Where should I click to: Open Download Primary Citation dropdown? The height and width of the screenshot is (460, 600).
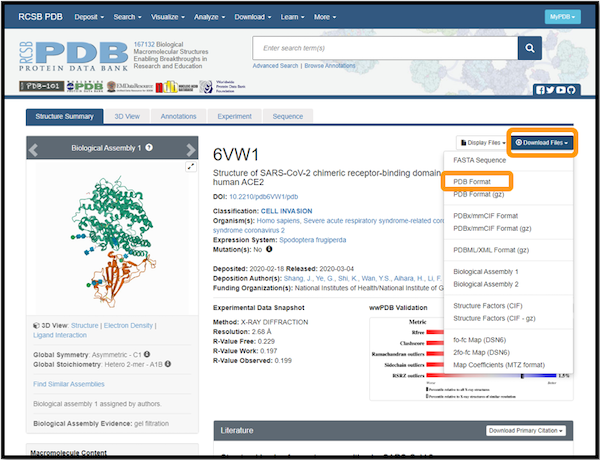point(526,431)
